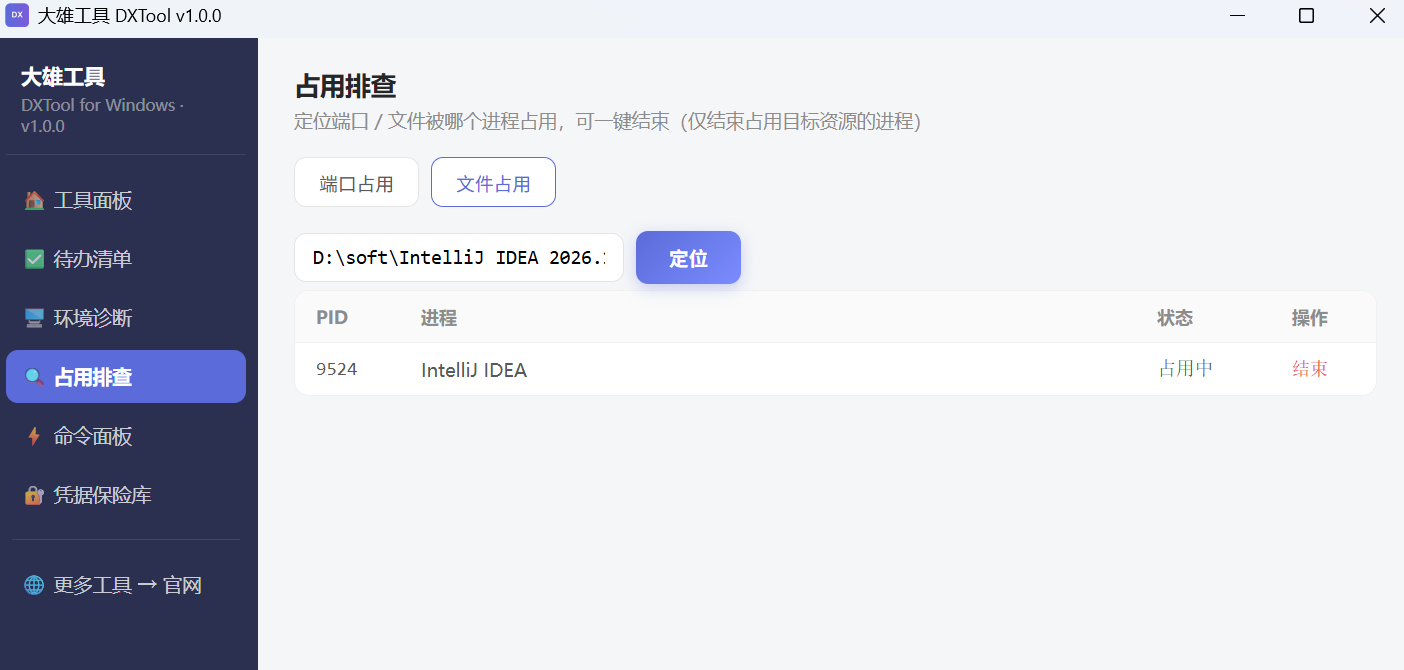Click the 定位 button
1404x670 pixels.
pyautogui.click(x=688, y=258)
